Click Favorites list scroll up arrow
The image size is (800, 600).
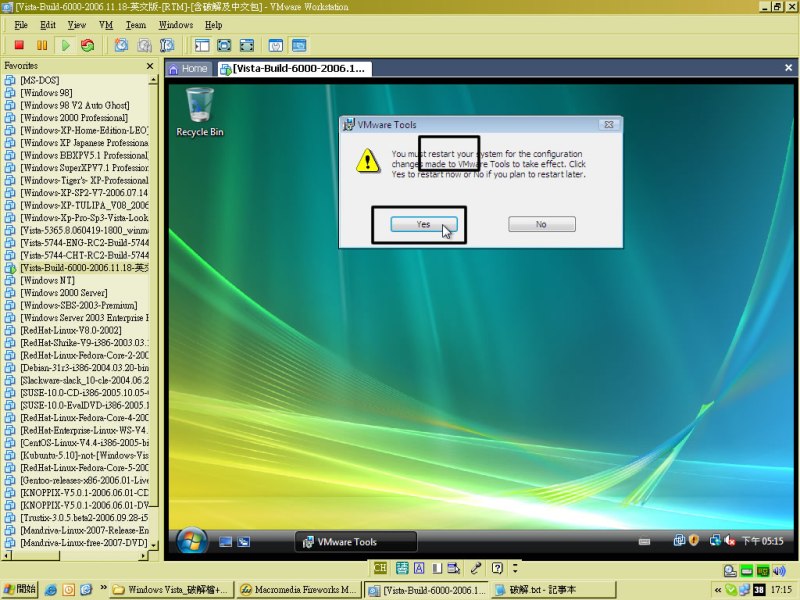[x=154, y=80]
